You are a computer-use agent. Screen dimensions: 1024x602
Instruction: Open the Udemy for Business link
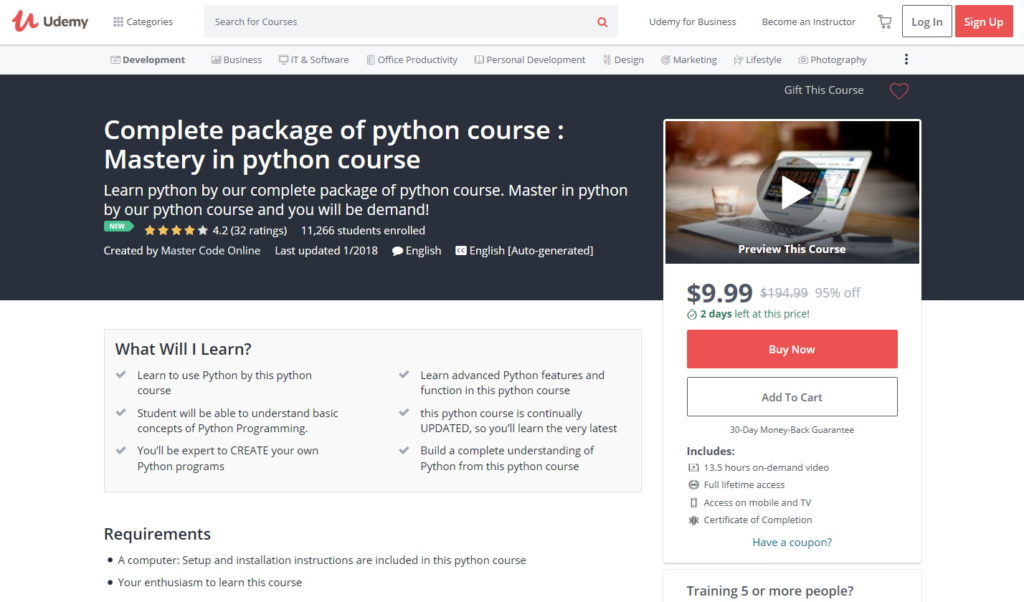692,22
